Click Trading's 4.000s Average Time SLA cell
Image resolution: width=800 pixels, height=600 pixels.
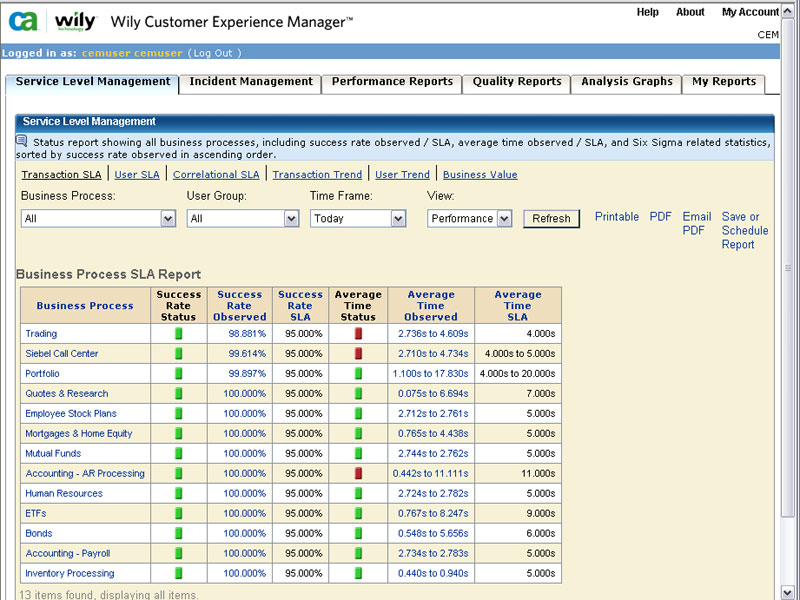pos(518,334)
